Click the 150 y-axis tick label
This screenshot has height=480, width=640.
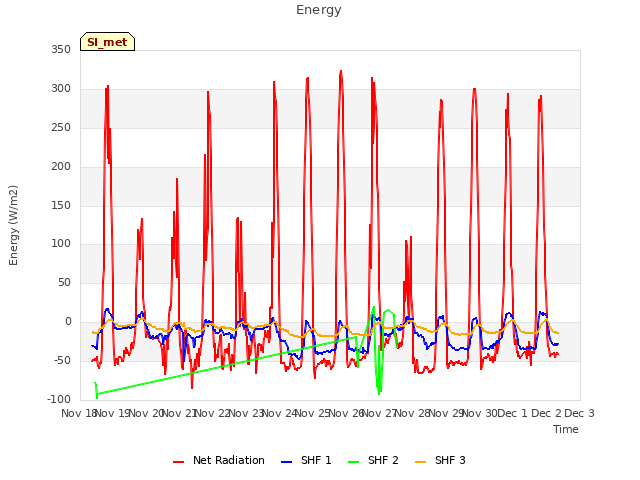(x=61, y=205)
